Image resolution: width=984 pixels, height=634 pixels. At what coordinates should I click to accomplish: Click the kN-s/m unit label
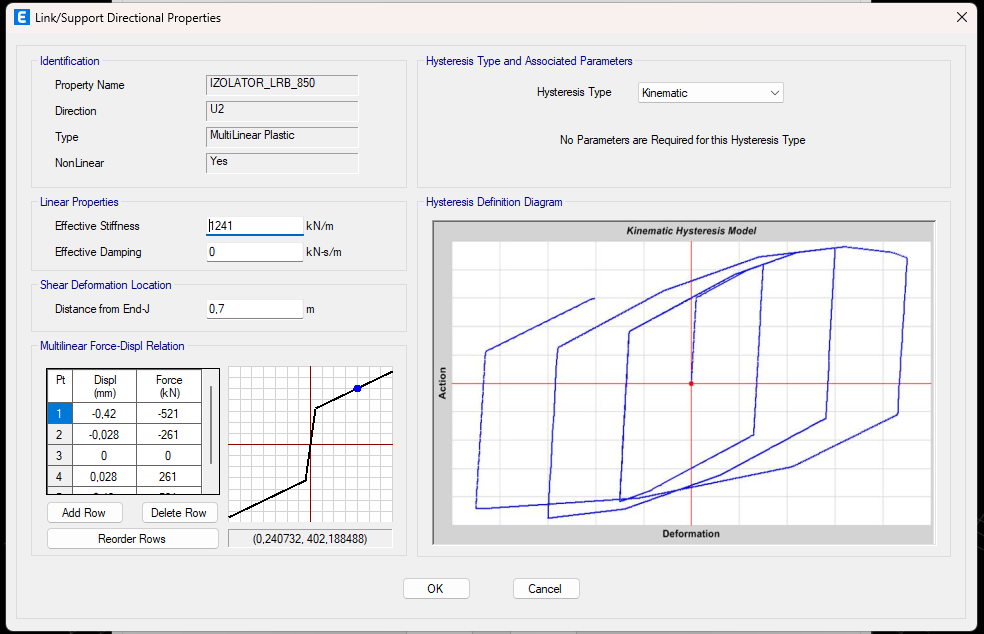coord(324,252)
